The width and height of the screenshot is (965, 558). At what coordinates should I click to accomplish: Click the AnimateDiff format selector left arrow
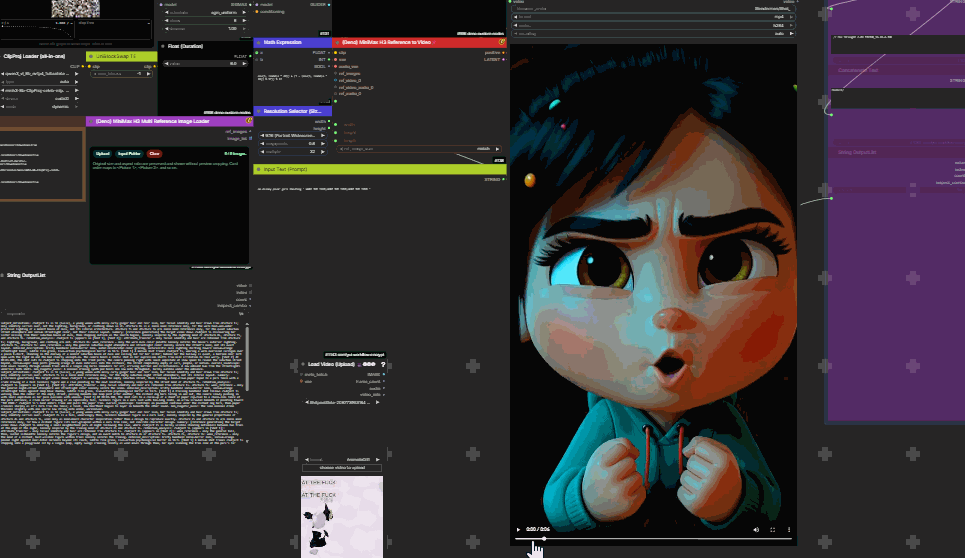(306, 460)
